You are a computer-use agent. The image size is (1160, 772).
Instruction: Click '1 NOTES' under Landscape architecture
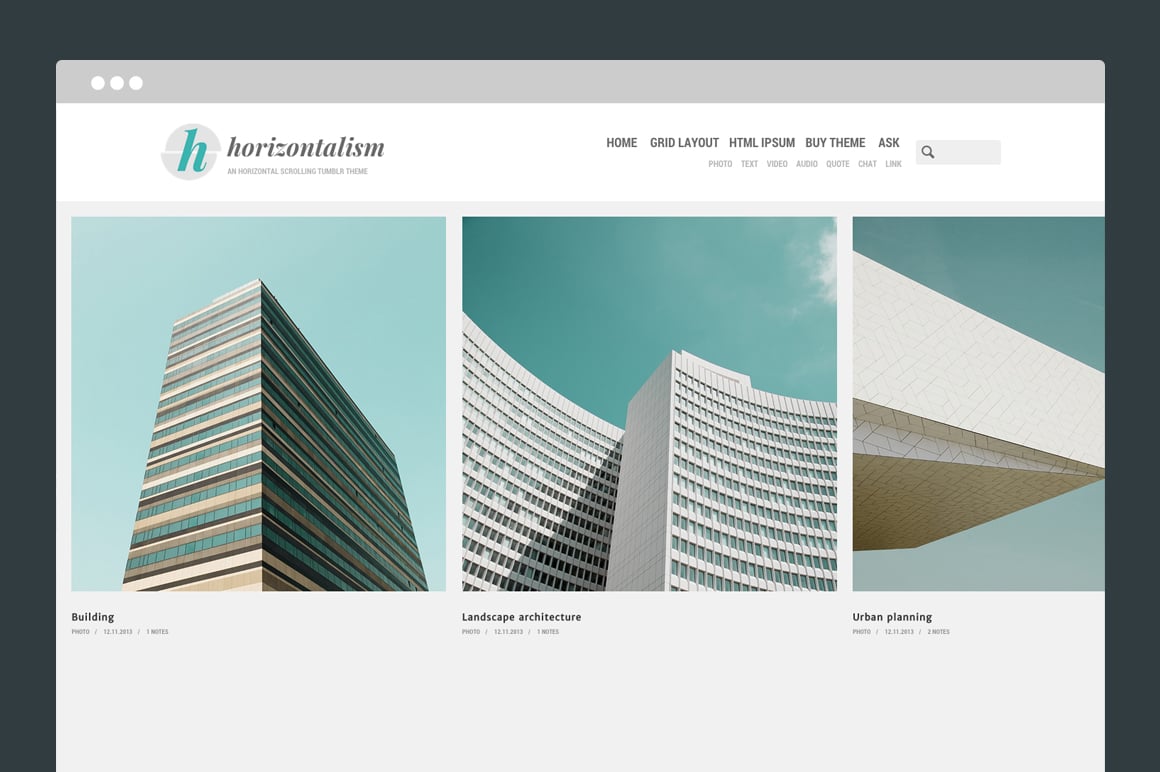pyautogui.click(x=548, y=632)
